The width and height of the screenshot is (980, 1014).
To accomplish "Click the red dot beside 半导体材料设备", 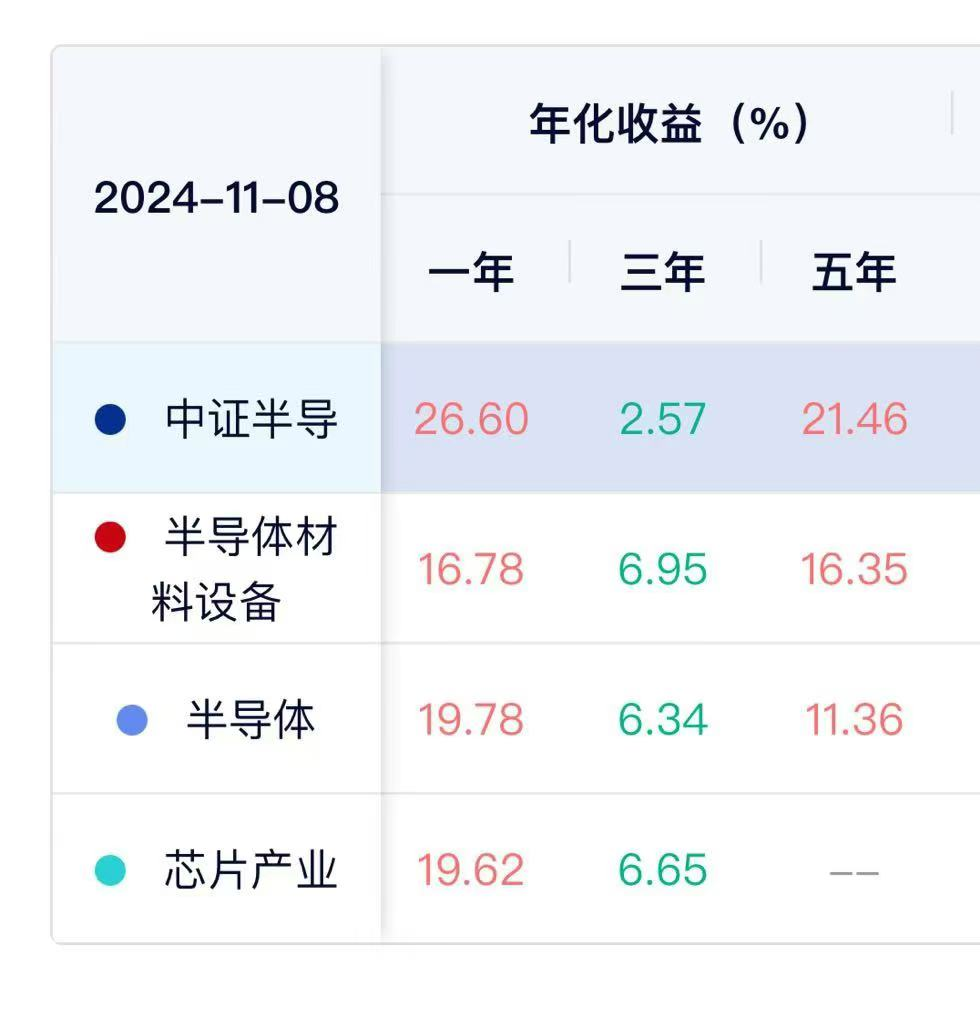I will (x=110, y=538).
